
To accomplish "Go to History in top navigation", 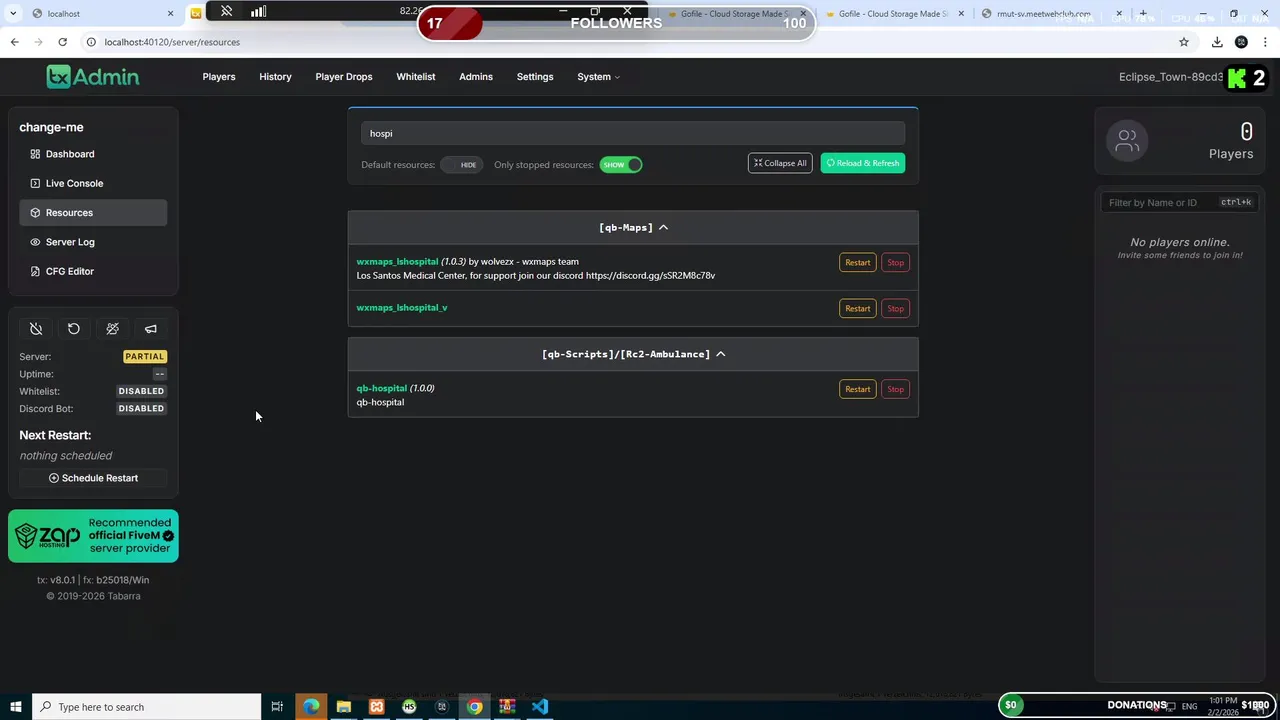I will [x=275, y=77].
